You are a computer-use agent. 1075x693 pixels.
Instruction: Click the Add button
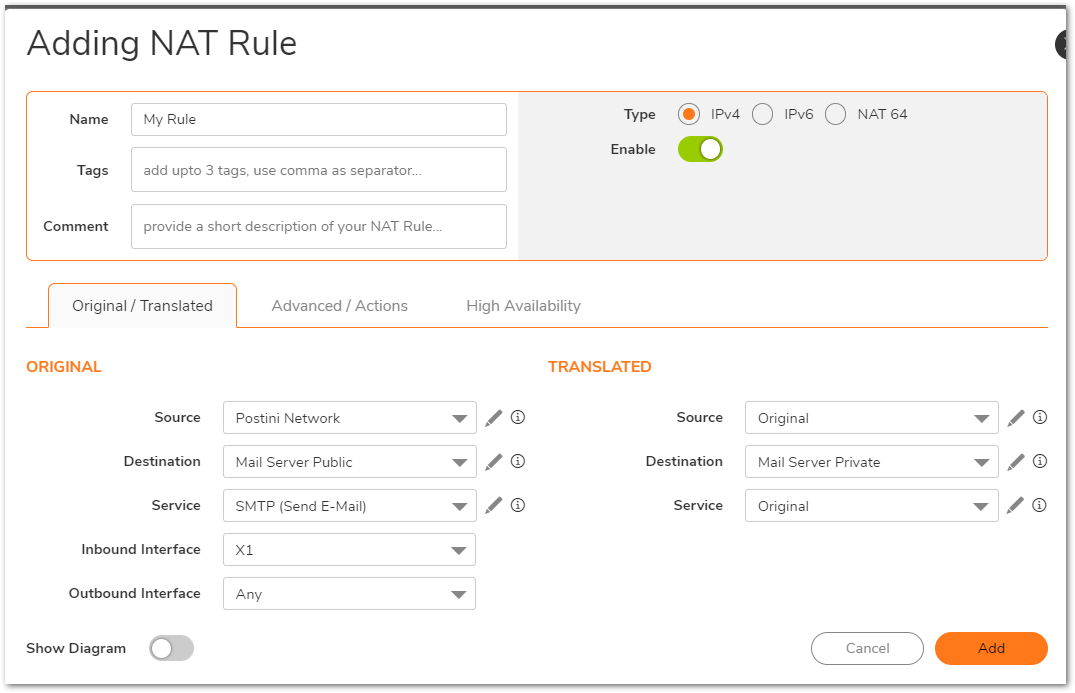click(991, 648)
